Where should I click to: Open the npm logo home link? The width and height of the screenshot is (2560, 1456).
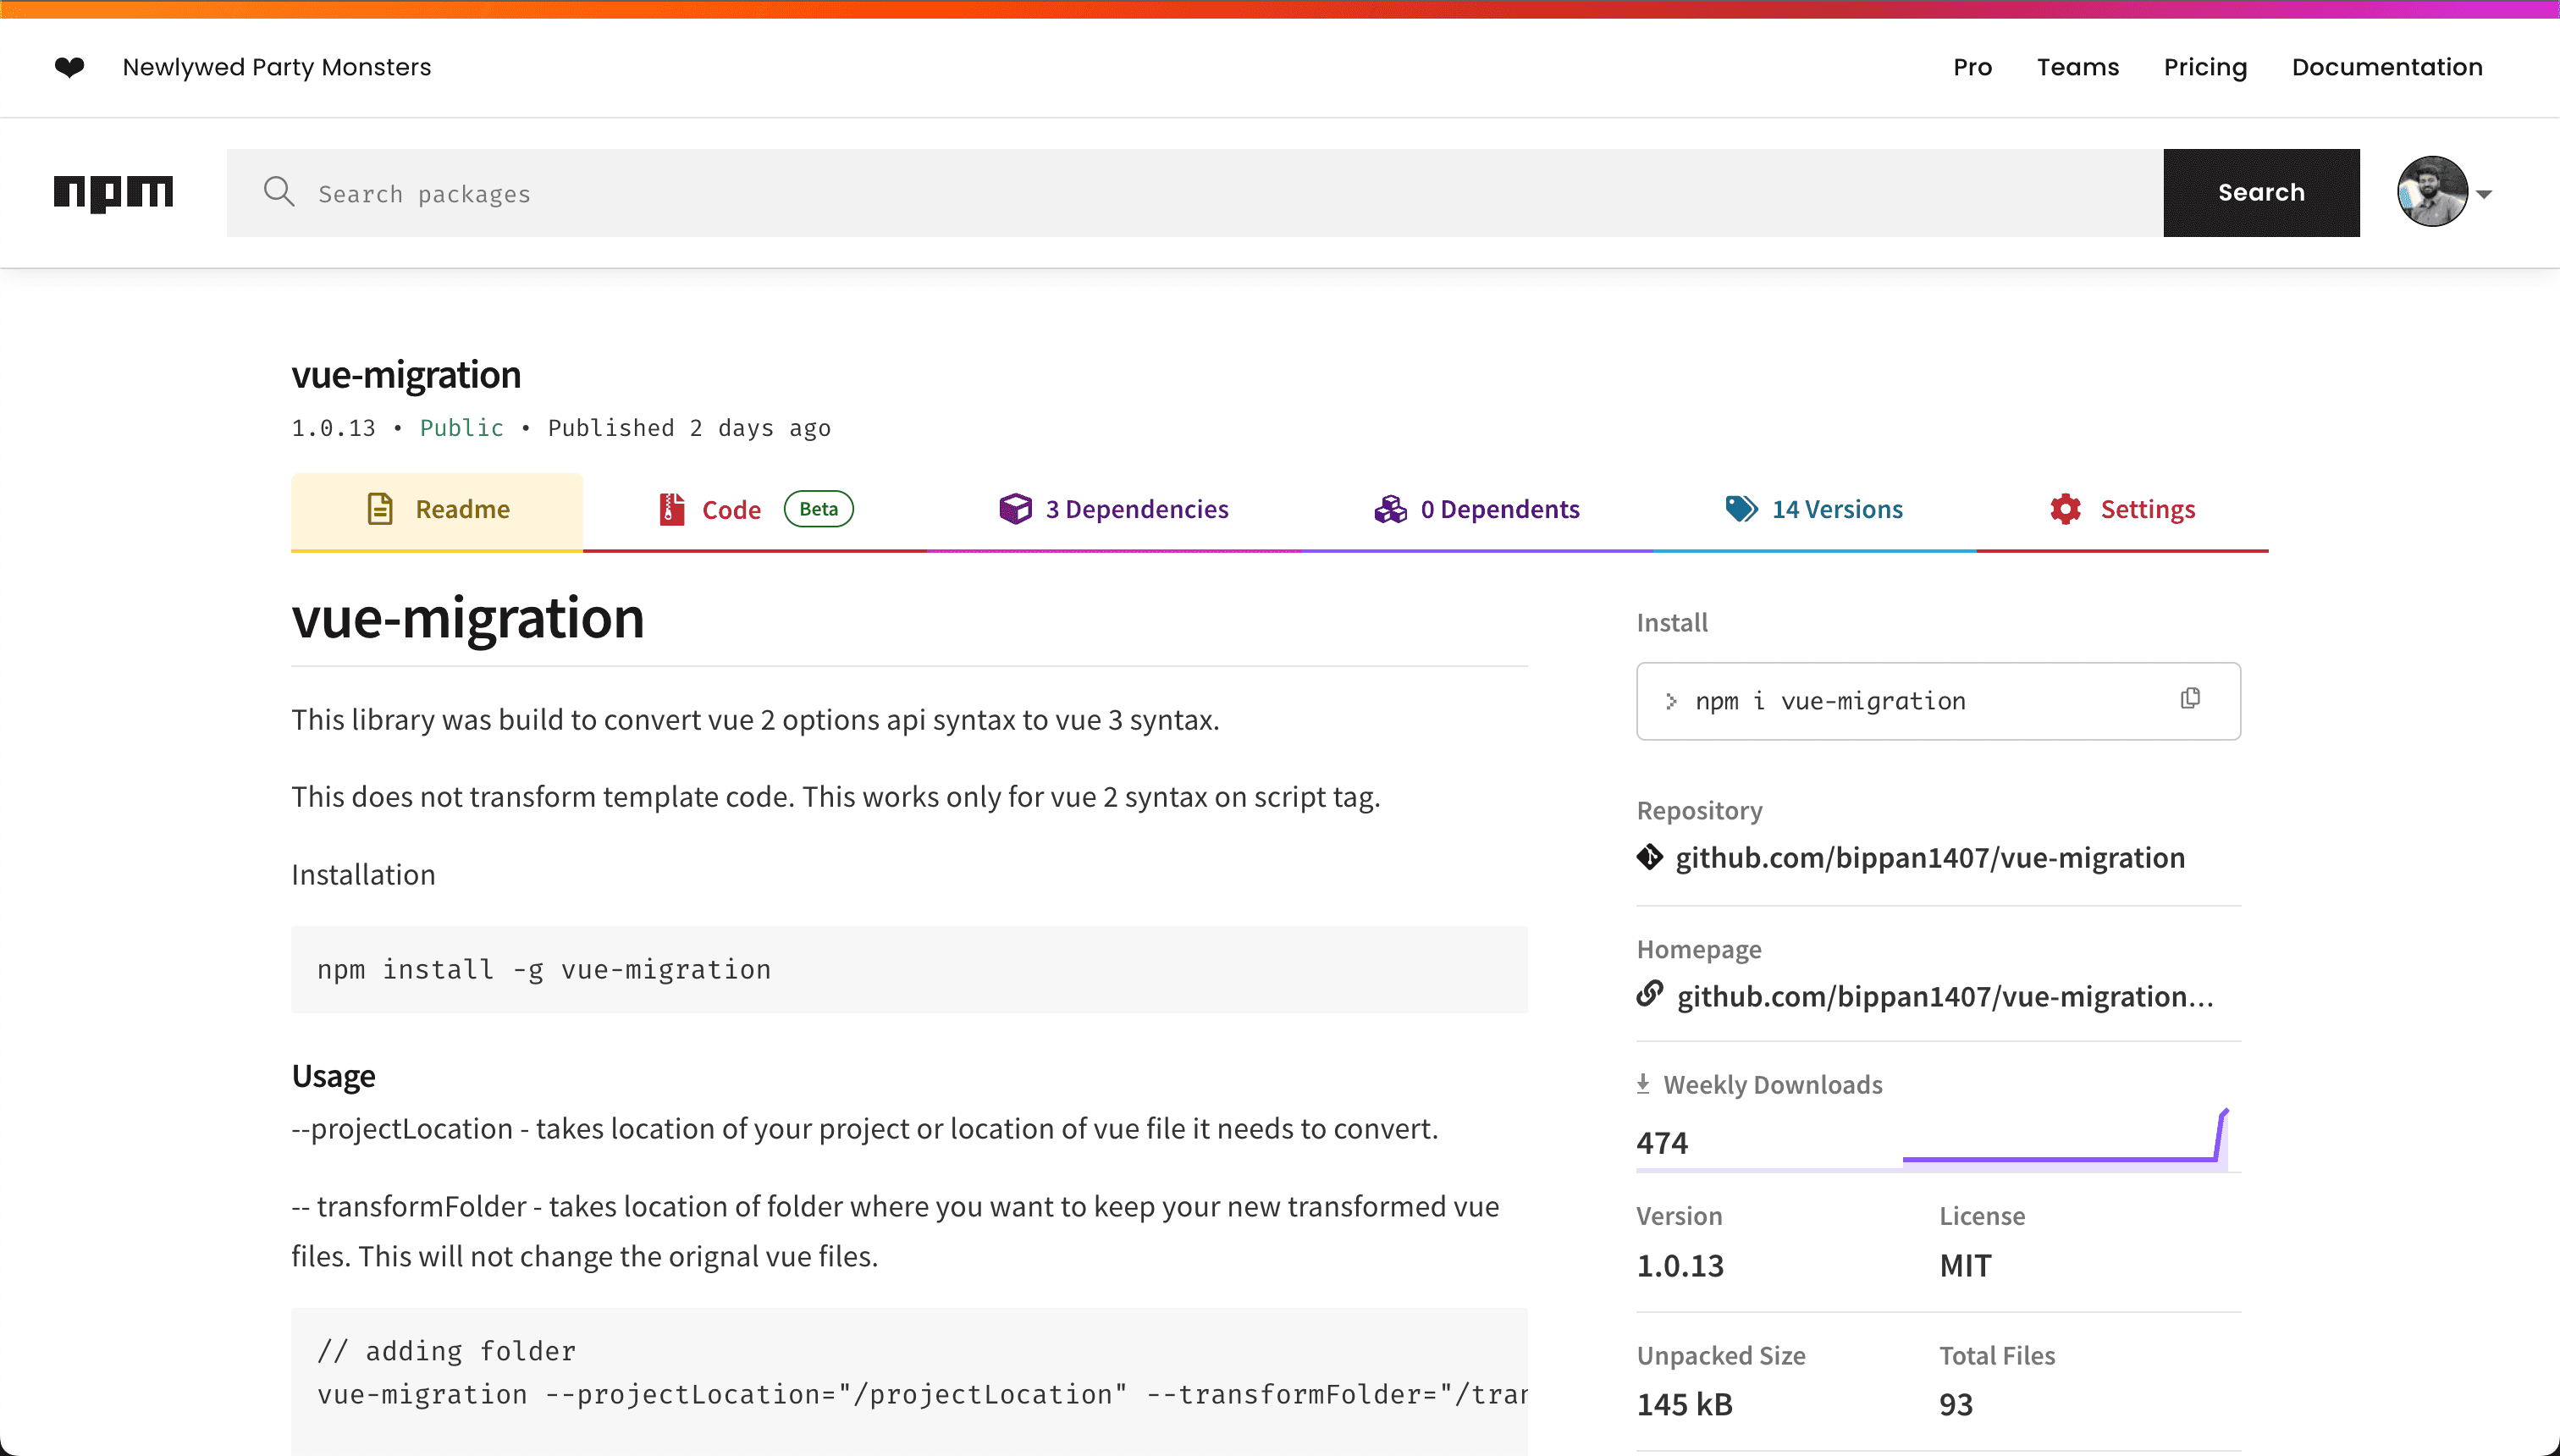pos(113,192)
